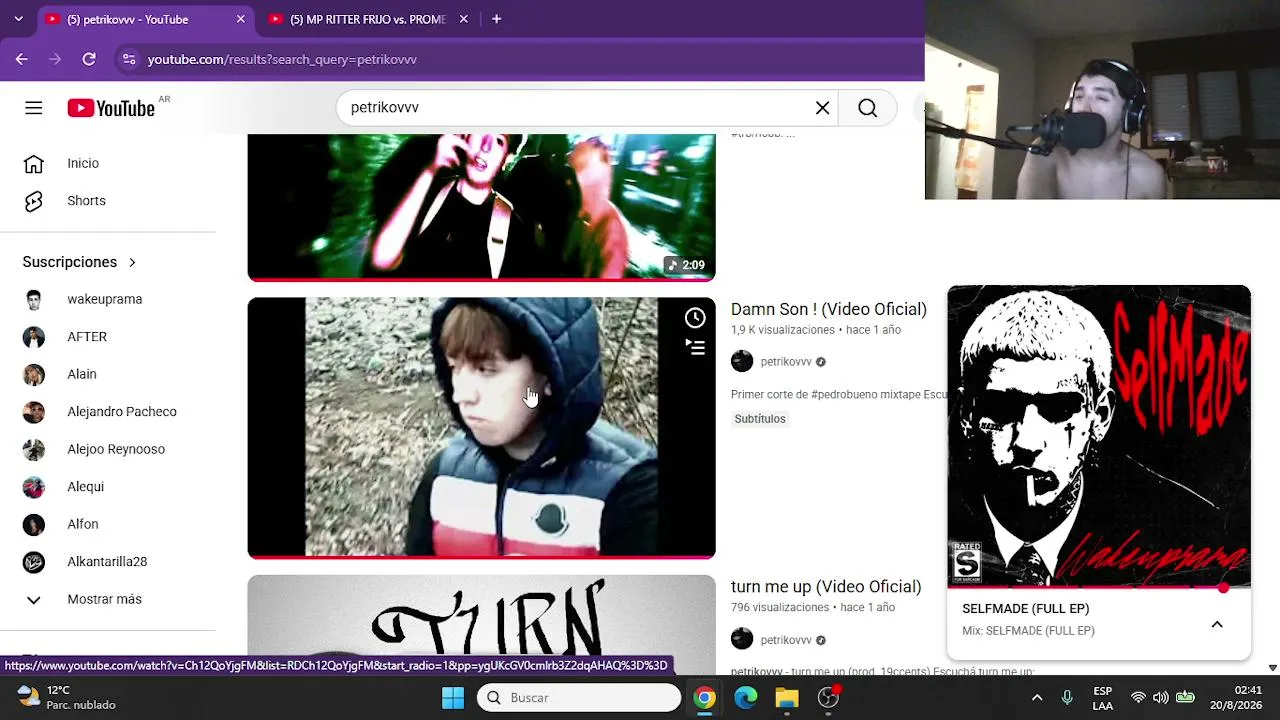Screen dimensions: 1280x720
Task: Click the page scrollbar down arrow
Action: click(1272, 667)
